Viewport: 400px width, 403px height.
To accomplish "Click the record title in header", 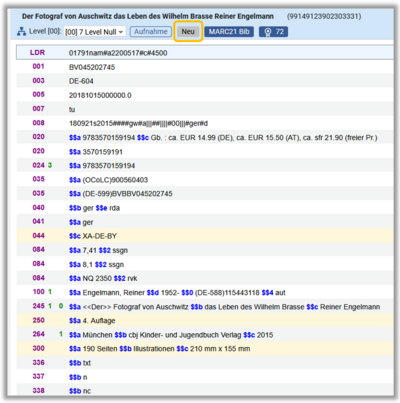I will (x=148, y=16).
